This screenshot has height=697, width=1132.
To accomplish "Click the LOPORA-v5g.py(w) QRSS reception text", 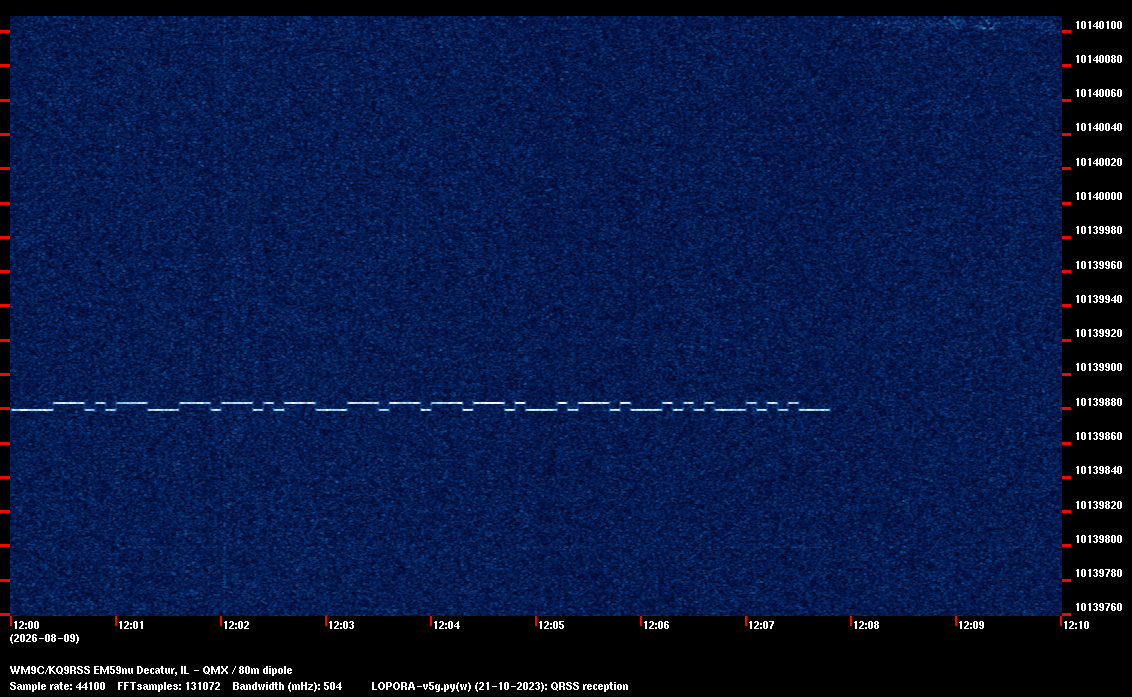I will tap(500, 686).
